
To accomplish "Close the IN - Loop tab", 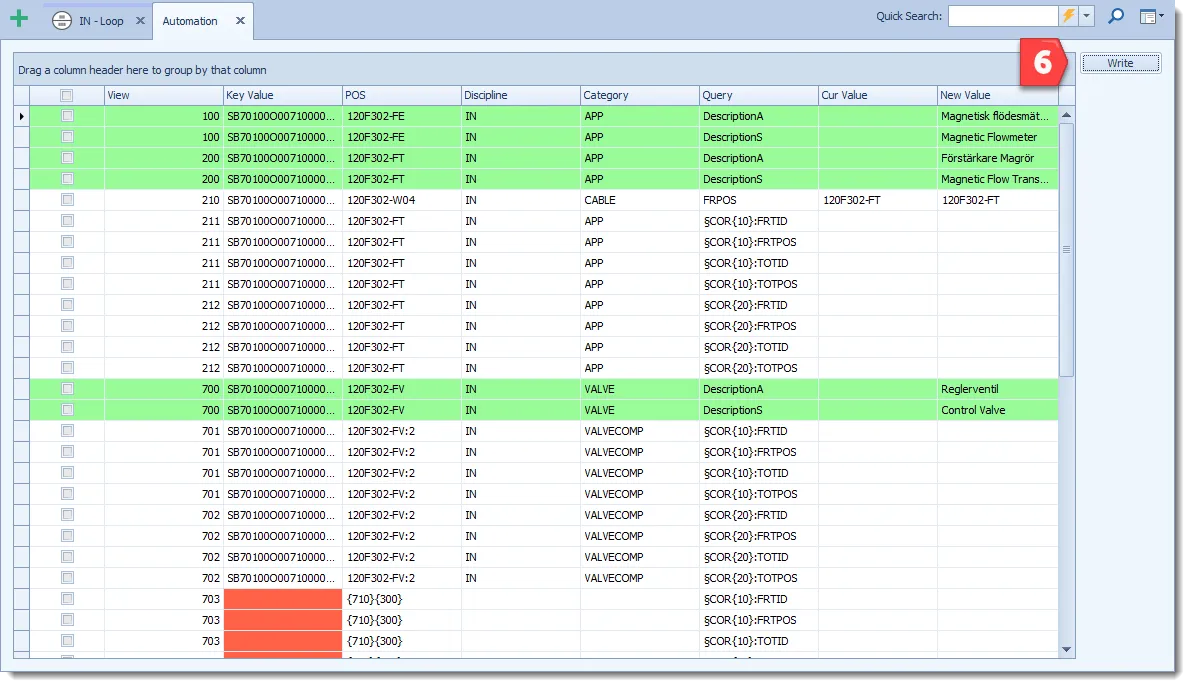I will pyautogui.click(x=140, y=20).
